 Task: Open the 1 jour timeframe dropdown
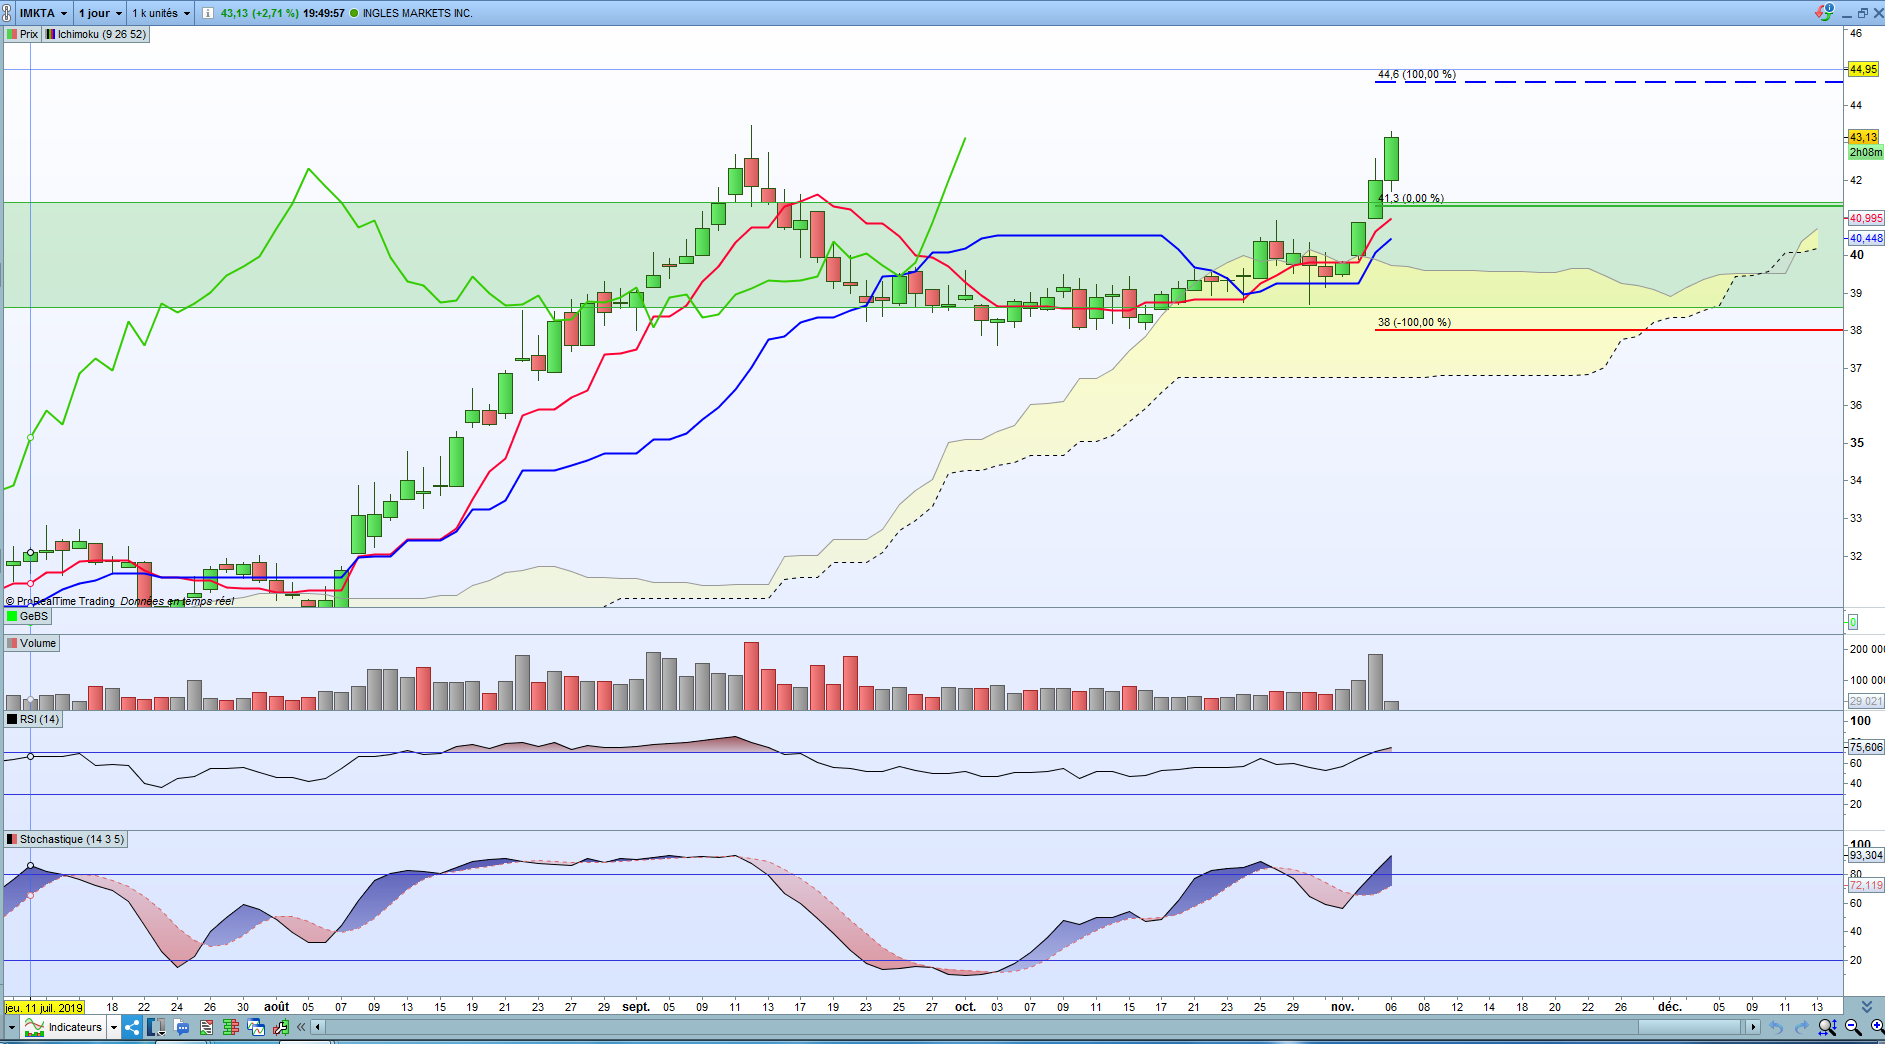[x=100, y=13]
